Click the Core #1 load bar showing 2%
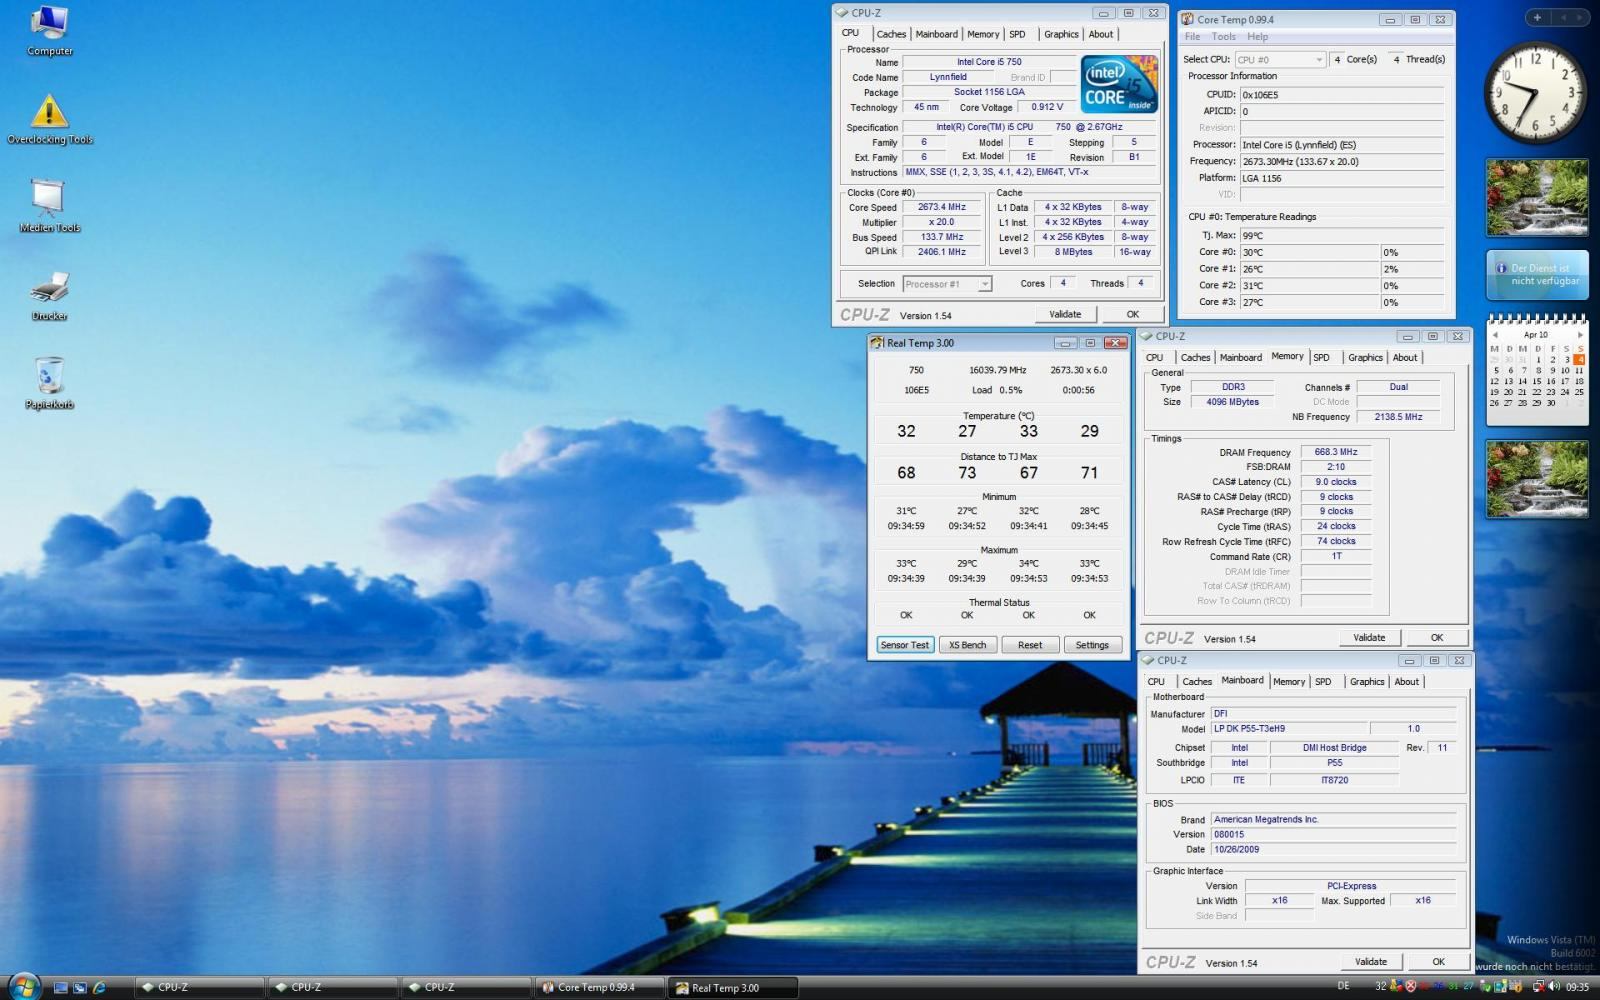The height and width of the screenshot is (1000, 1600). coord(1412,269)
